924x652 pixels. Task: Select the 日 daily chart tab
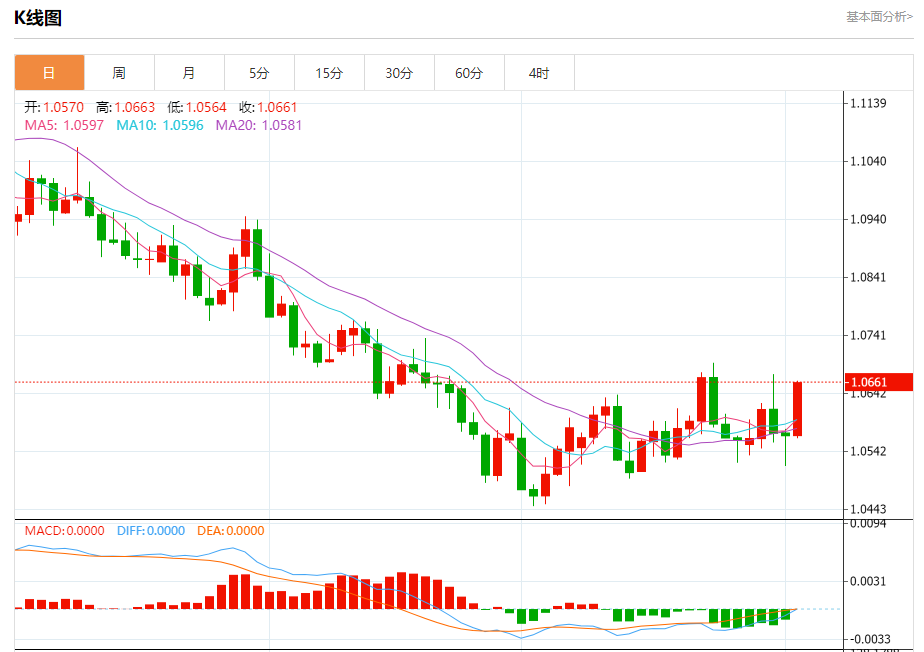[50, 73]
